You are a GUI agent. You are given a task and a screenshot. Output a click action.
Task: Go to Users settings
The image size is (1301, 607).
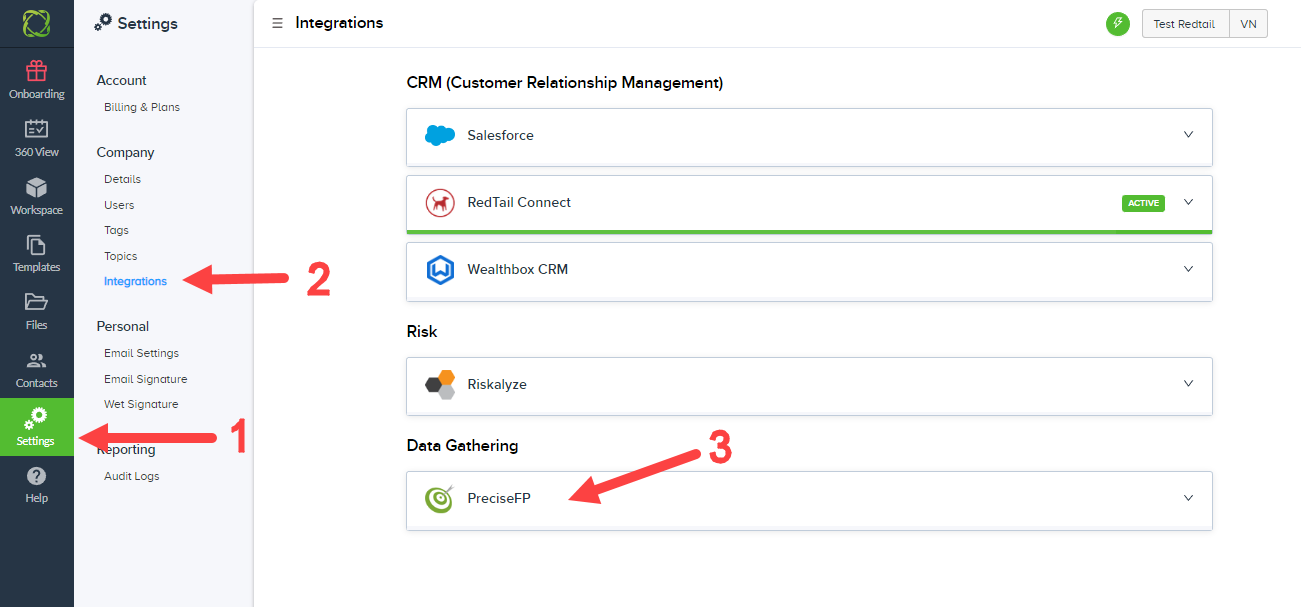point(119,205)
